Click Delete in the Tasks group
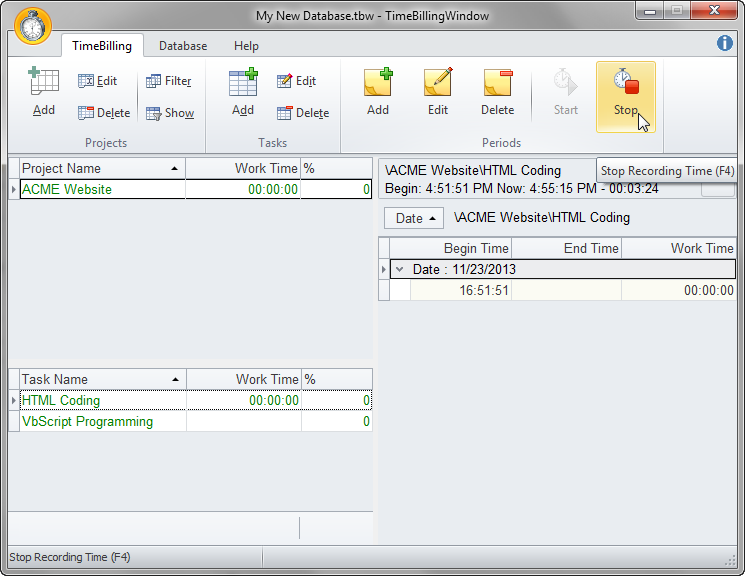Image resolution: width=745 pixels, height=576 pixels. point(303,113)
